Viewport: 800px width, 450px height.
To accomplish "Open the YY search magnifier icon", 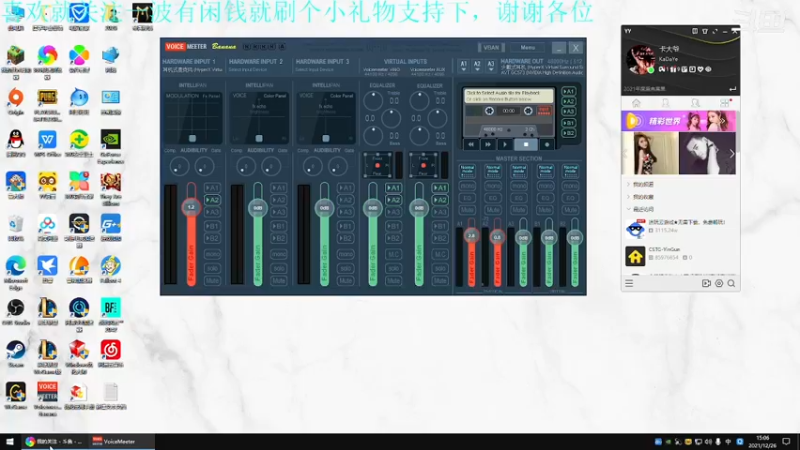I will 731,283.
